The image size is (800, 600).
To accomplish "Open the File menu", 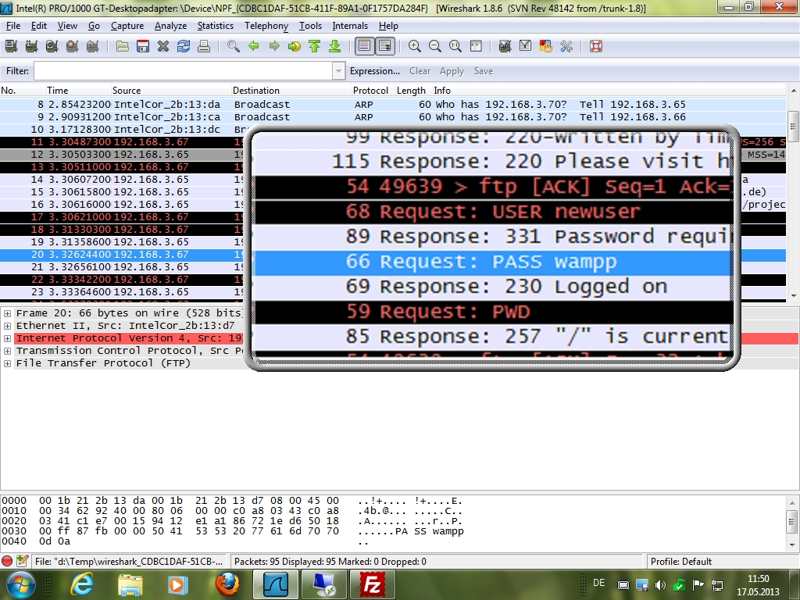I will coord(13,26).
